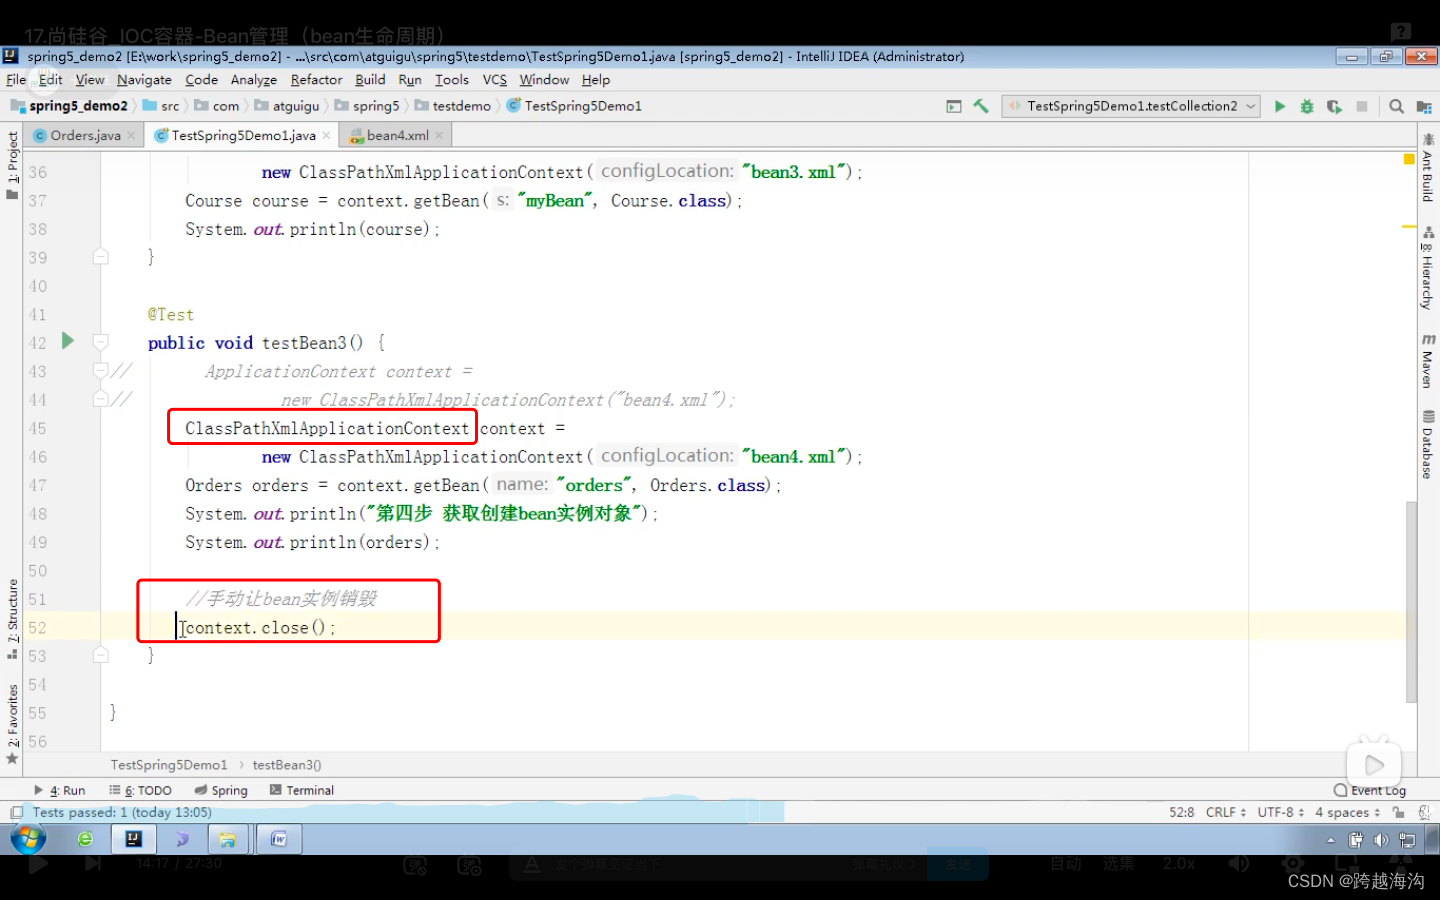Image resolution: width=1440 pixels, height=900 pixels.
Task: Open the TODO tool window tab
Action: [141, 790]
